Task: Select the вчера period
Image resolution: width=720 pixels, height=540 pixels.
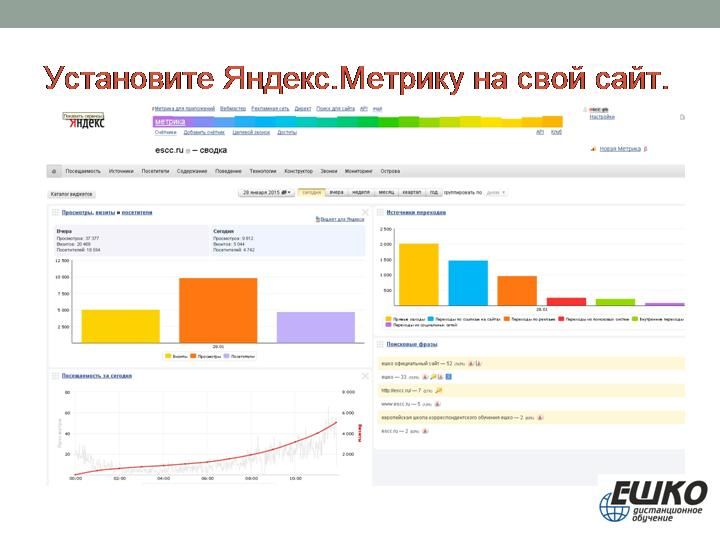Action: pyautogui.click(x=337, y=192)
